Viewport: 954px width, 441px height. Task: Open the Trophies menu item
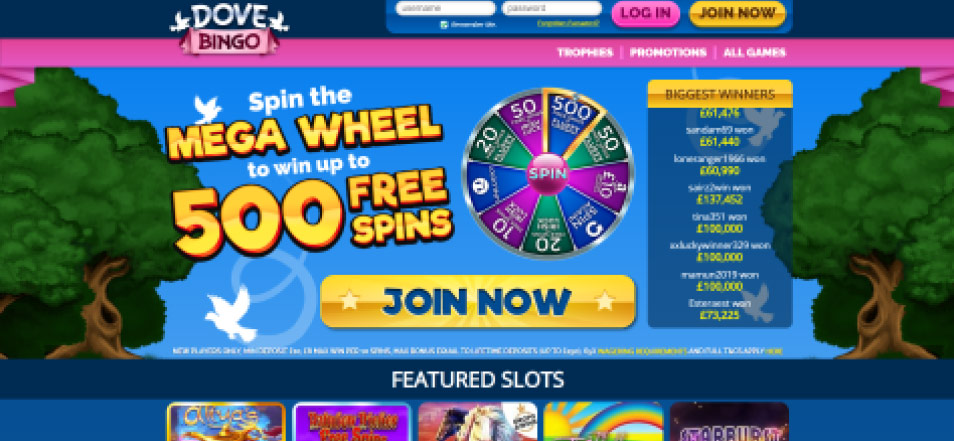585,52
